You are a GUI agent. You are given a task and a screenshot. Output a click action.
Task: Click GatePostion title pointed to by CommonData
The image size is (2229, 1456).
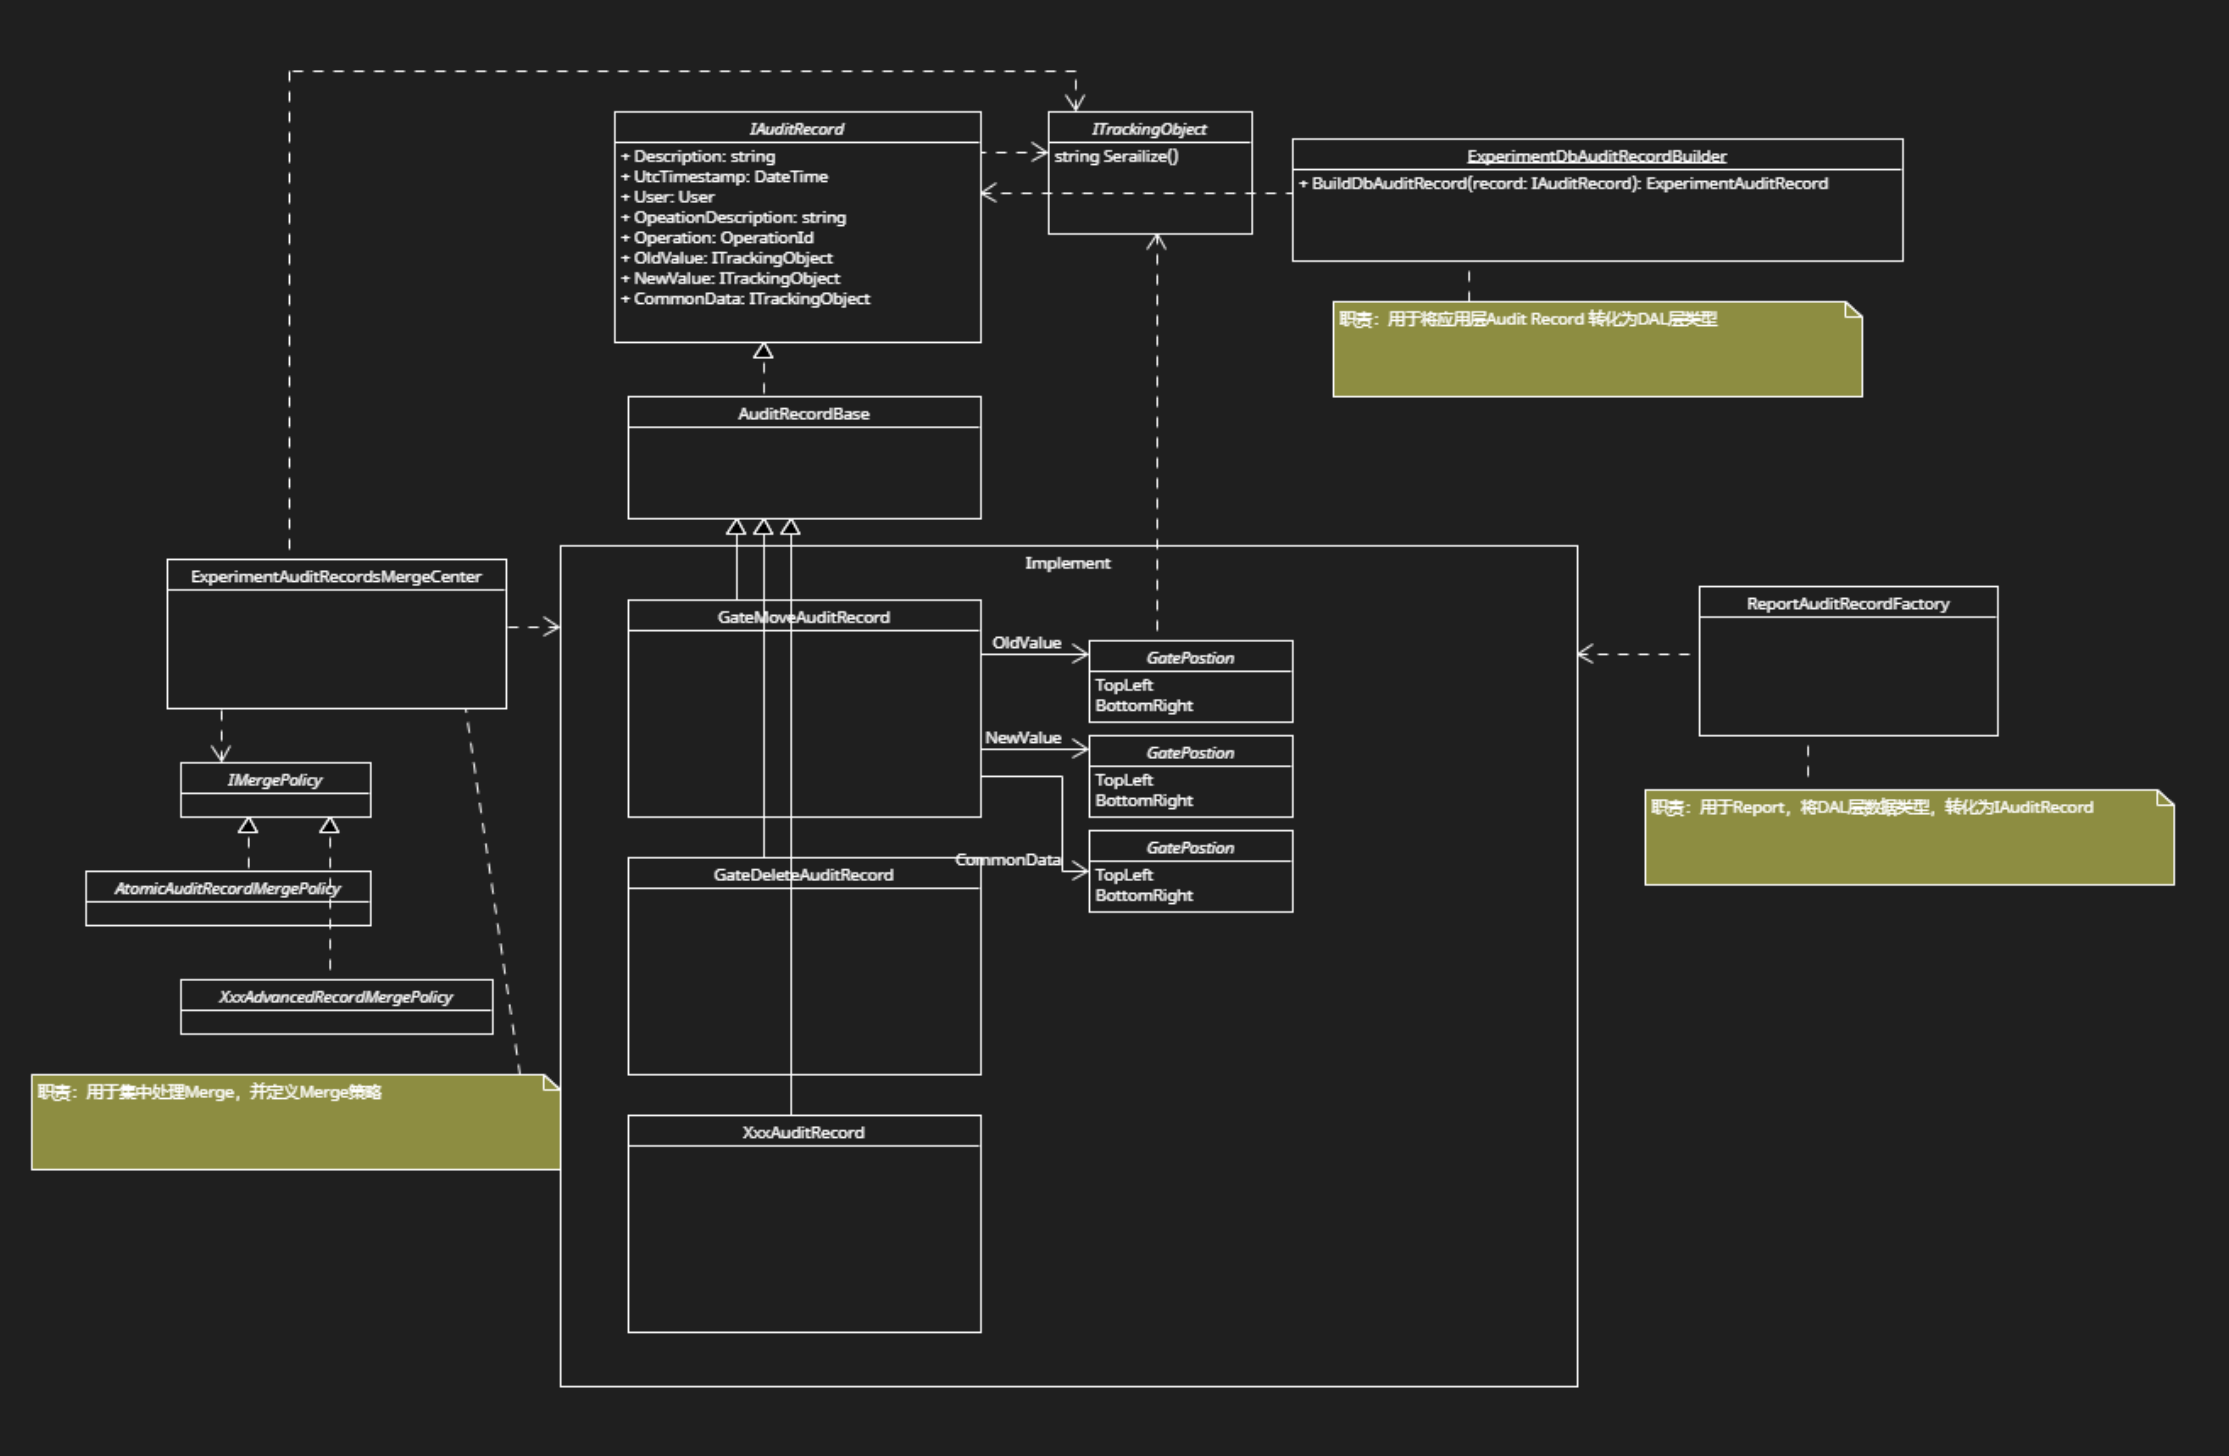(1190, 848)
